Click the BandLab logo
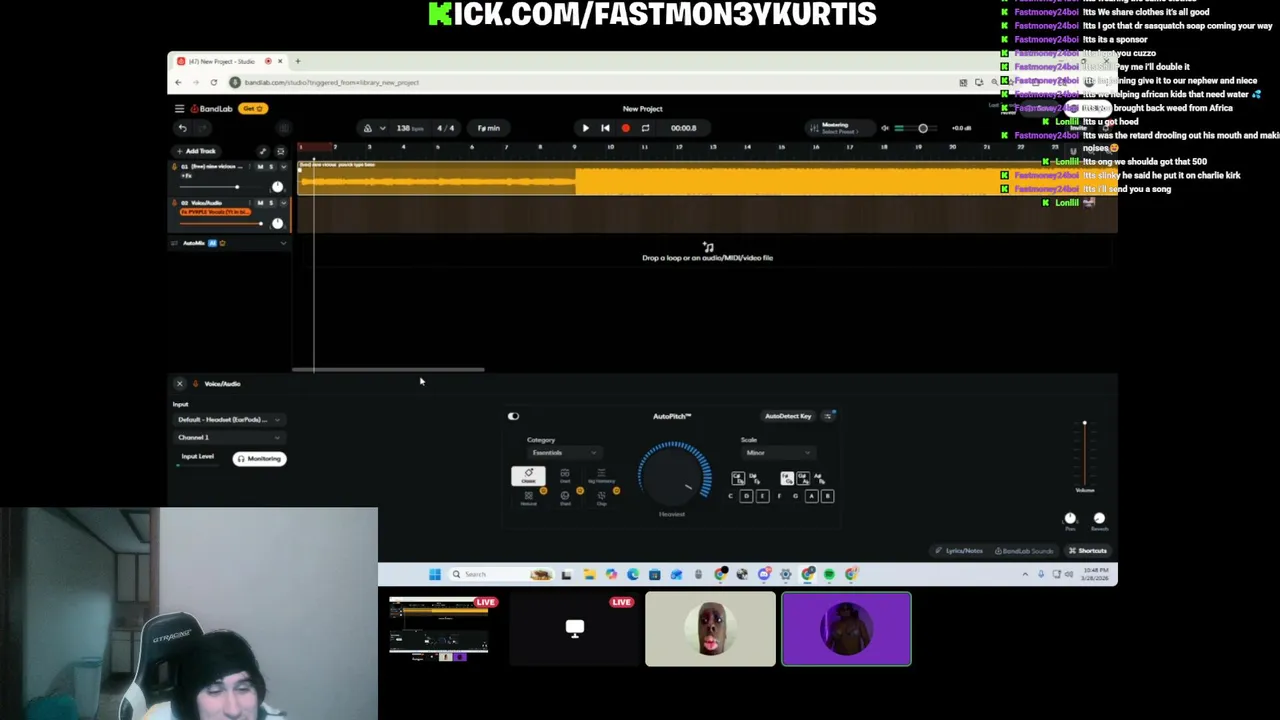This screenshot has width=1280, height=720. pyautogui.click(x=210, y=109)
